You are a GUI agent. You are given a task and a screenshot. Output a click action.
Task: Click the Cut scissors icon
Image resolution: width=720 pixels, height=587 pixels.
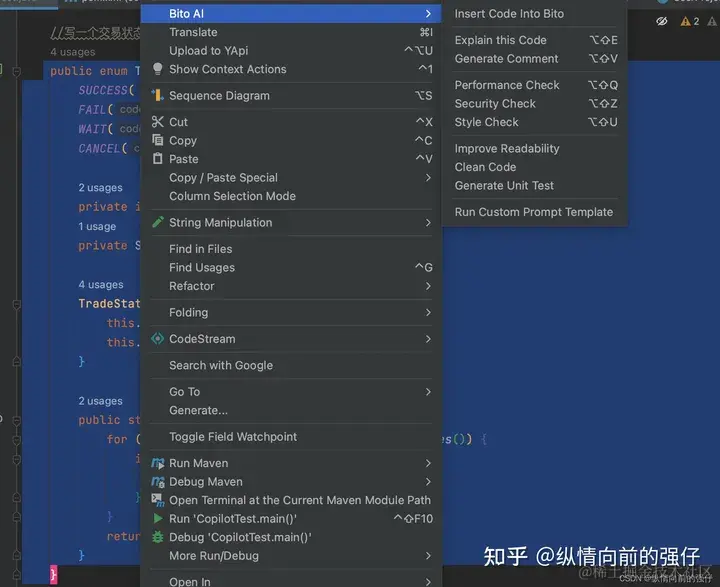click(158, 122)
